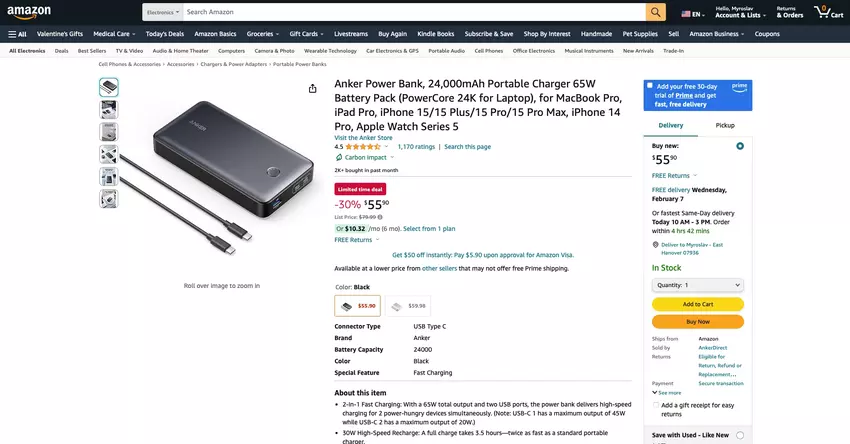Click the Add to Cart button
Screen dimensions: 850x444
coord(697,304)
